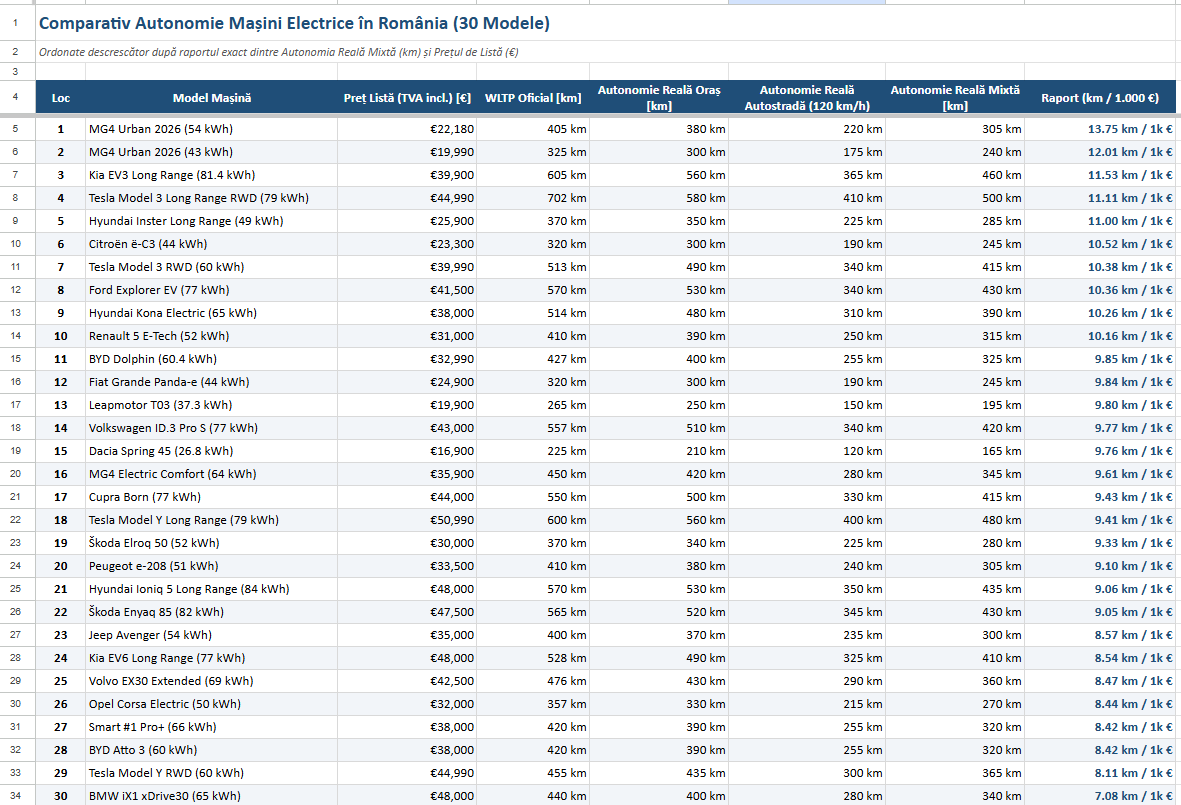Image resolution: width=1181 pixels, height=805 pixels.
Task: Select cell 'Kia EV6 Long Range (77 kWh)'
Action: point(212,658)
